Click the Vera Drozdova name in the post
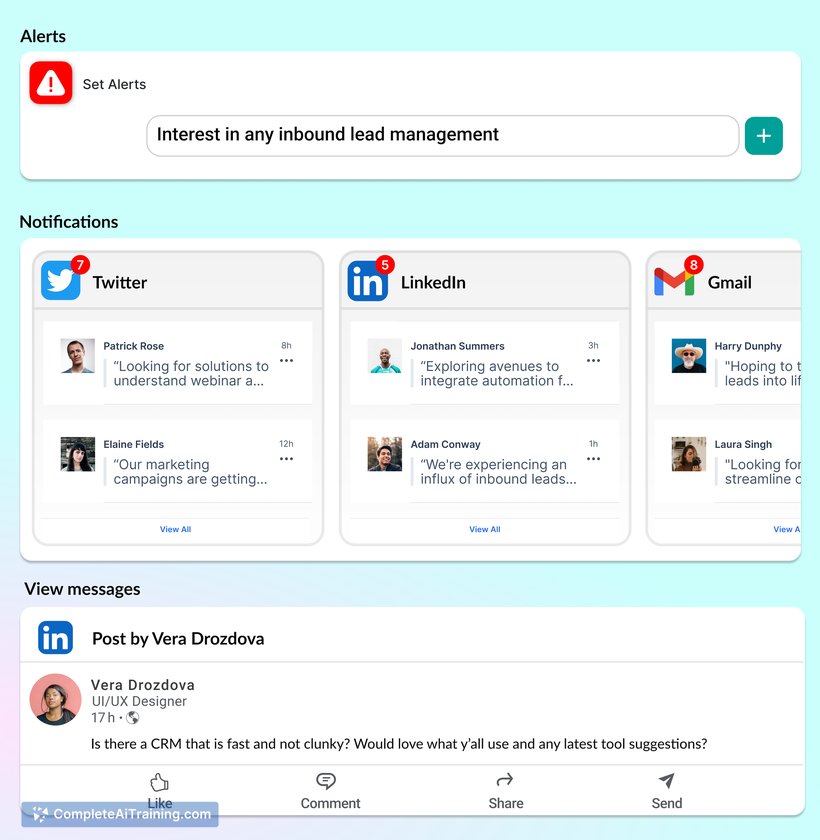 point(142,685)
